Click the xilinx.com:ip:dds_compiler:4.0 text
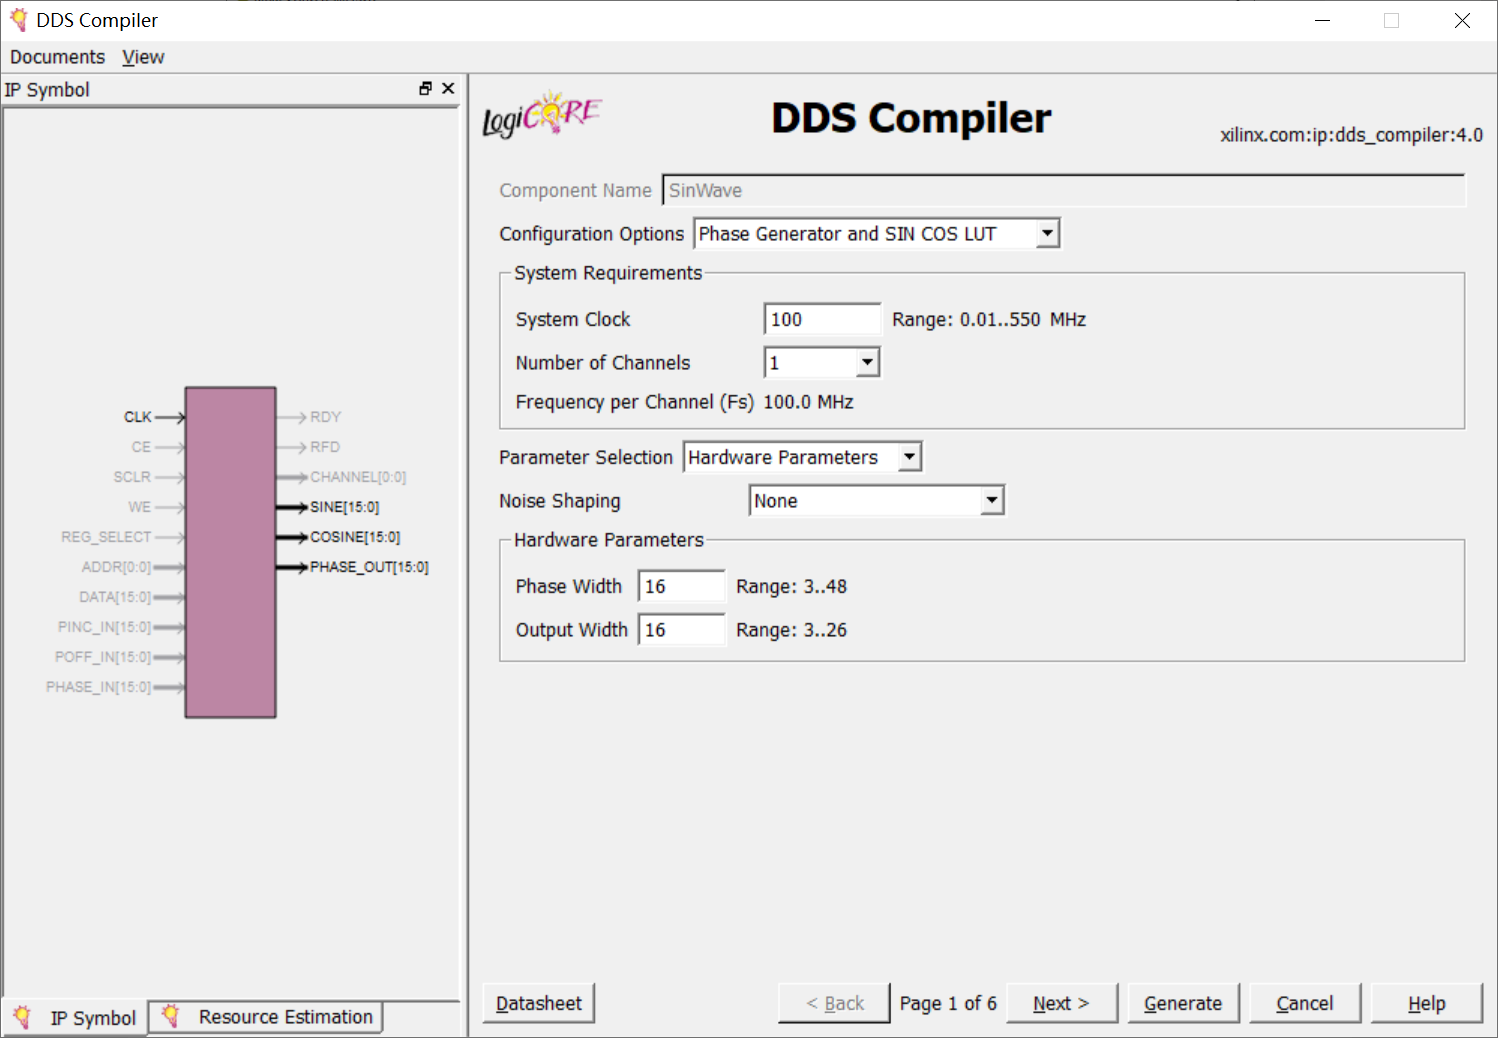1498x1038 pixels. (1351, 135)
